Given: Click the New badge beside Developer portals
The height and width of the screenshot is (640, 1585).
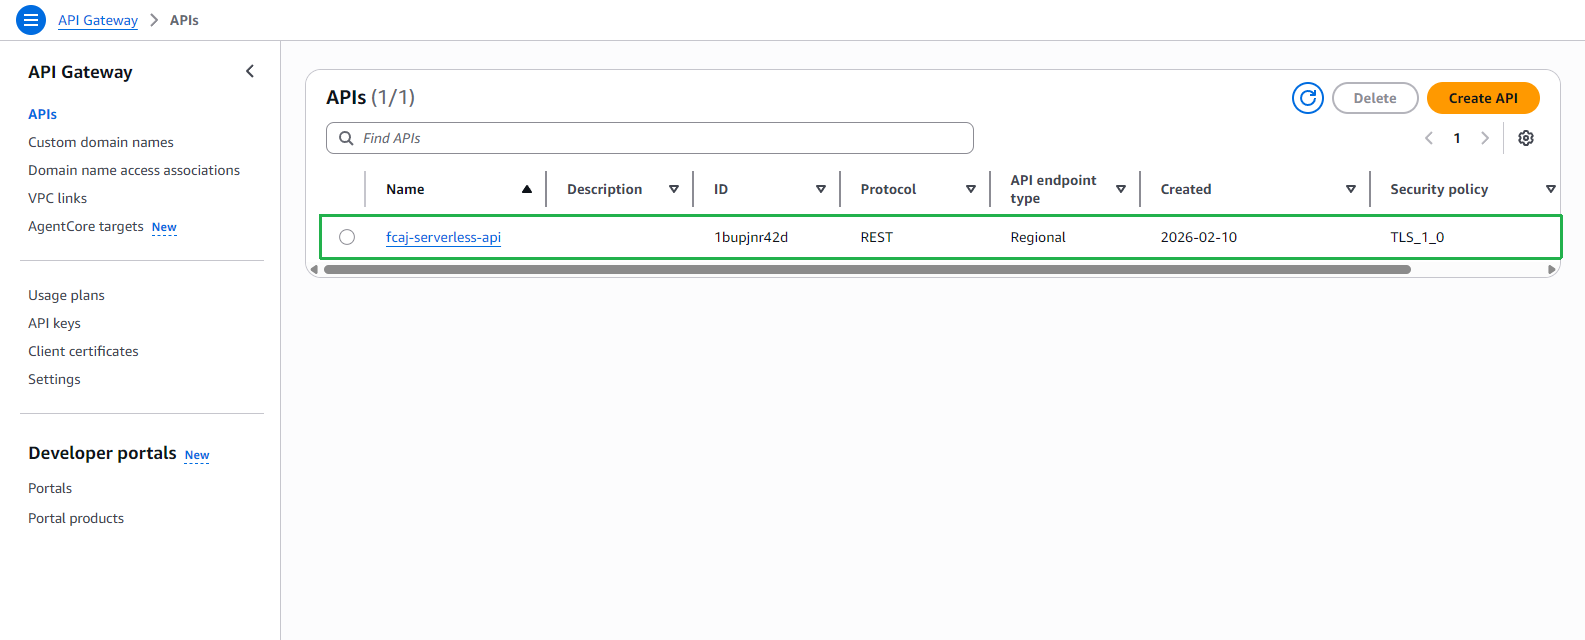Looking at the screenshot, I should pos(197,455).
